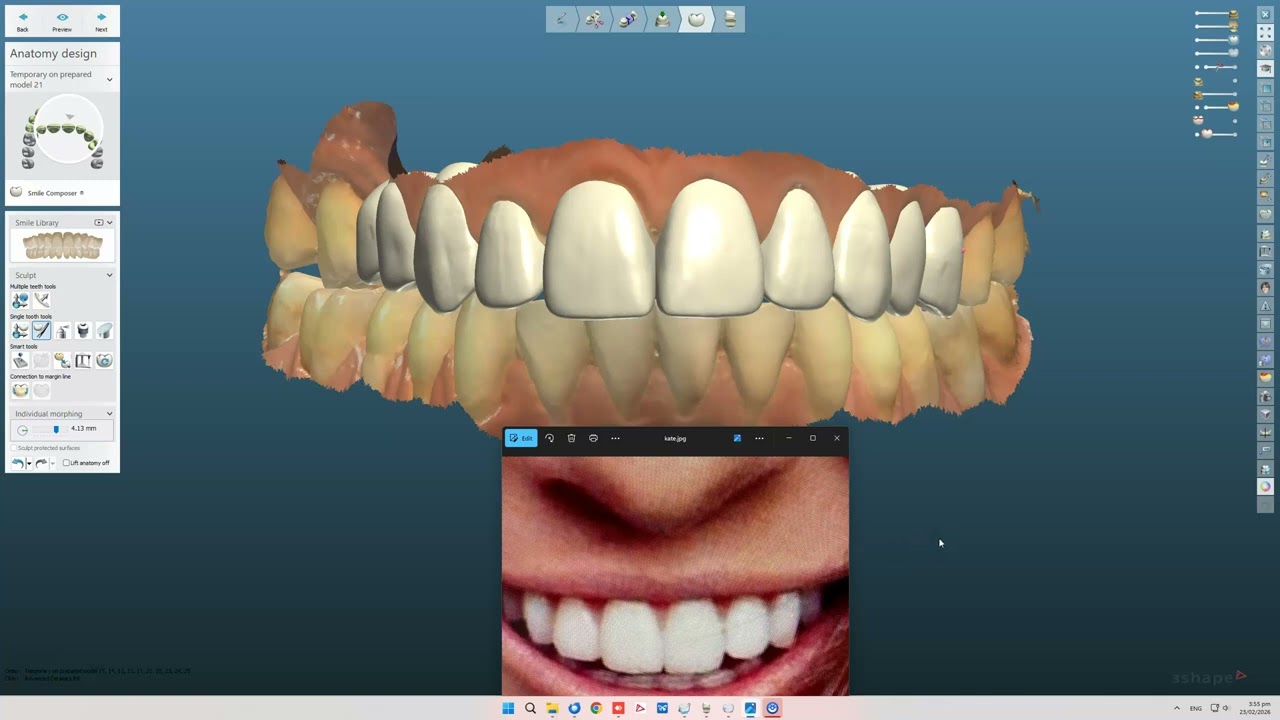This screenshot has height=720, width=1280.
Task: Print the kate.jpg image
Action: pyautogui.click(x=593, y=438)
